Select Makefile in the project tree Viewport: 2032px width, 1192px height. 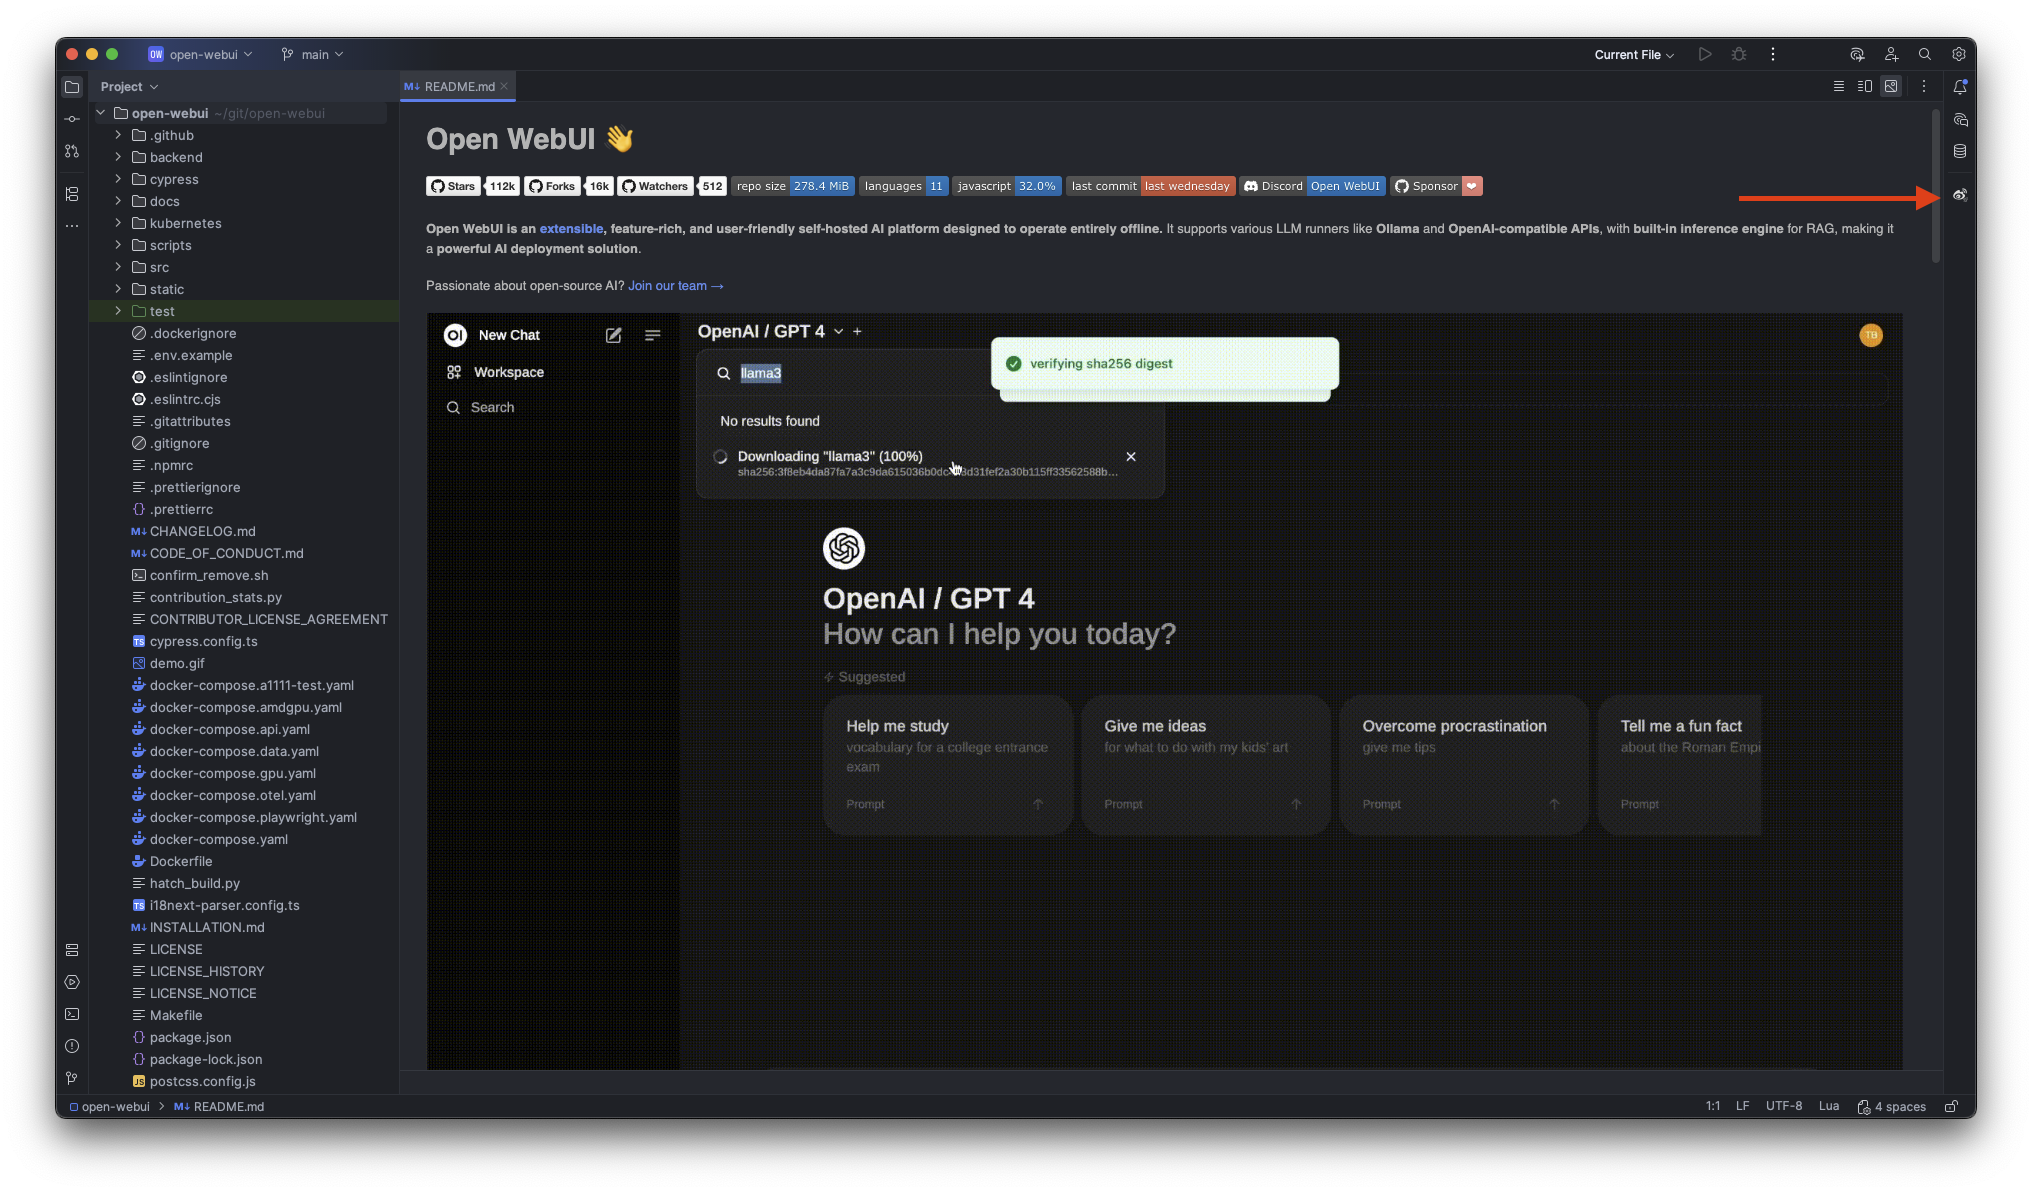point(176,1015)
